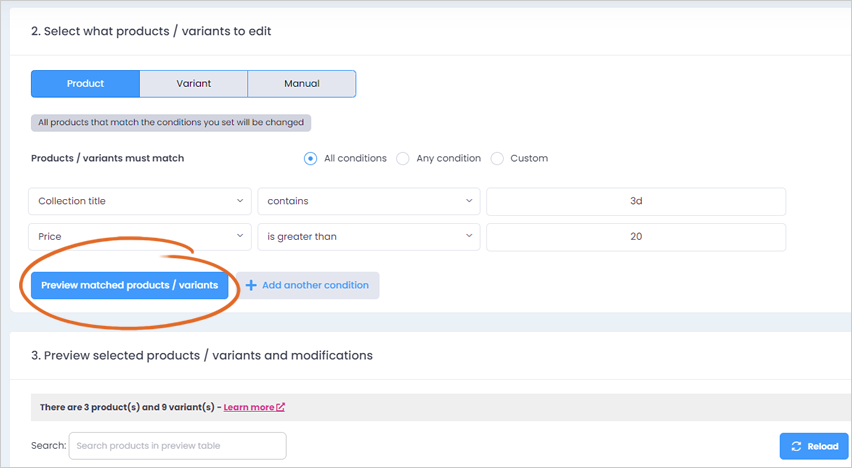Image resolution: width=852 pixels, height=468 pixels.
Task: Click the chevron on Collection title dropdown
Action: click(x=240, y=201)
